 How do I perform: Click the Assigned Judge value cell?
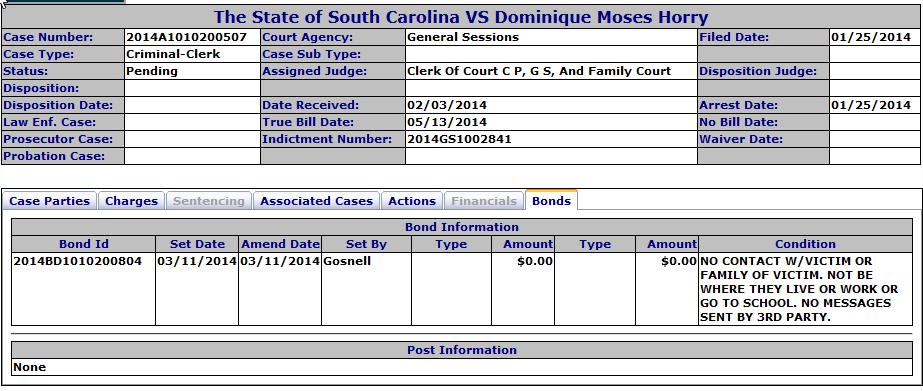click(x=551, y=71)
